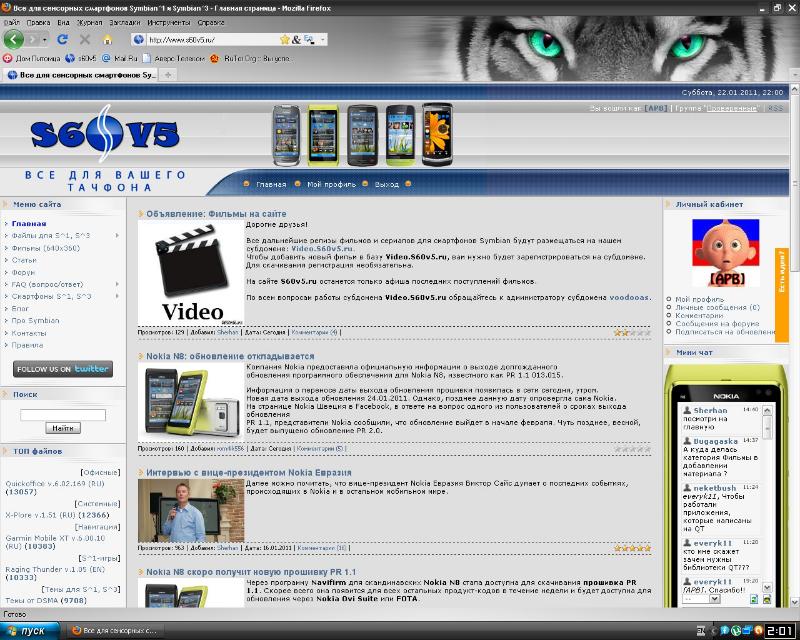The width and height of the screenshot is (800, 640).
Task: Click the site search input field
Action: pyautogui.click(x=63, y=415)
